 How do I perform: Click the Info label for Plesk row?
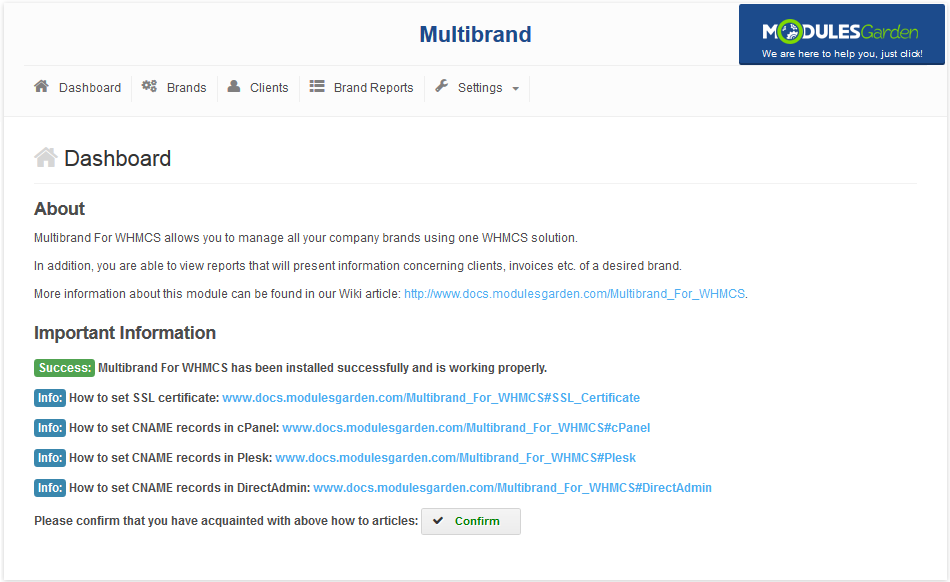point(50,458)
